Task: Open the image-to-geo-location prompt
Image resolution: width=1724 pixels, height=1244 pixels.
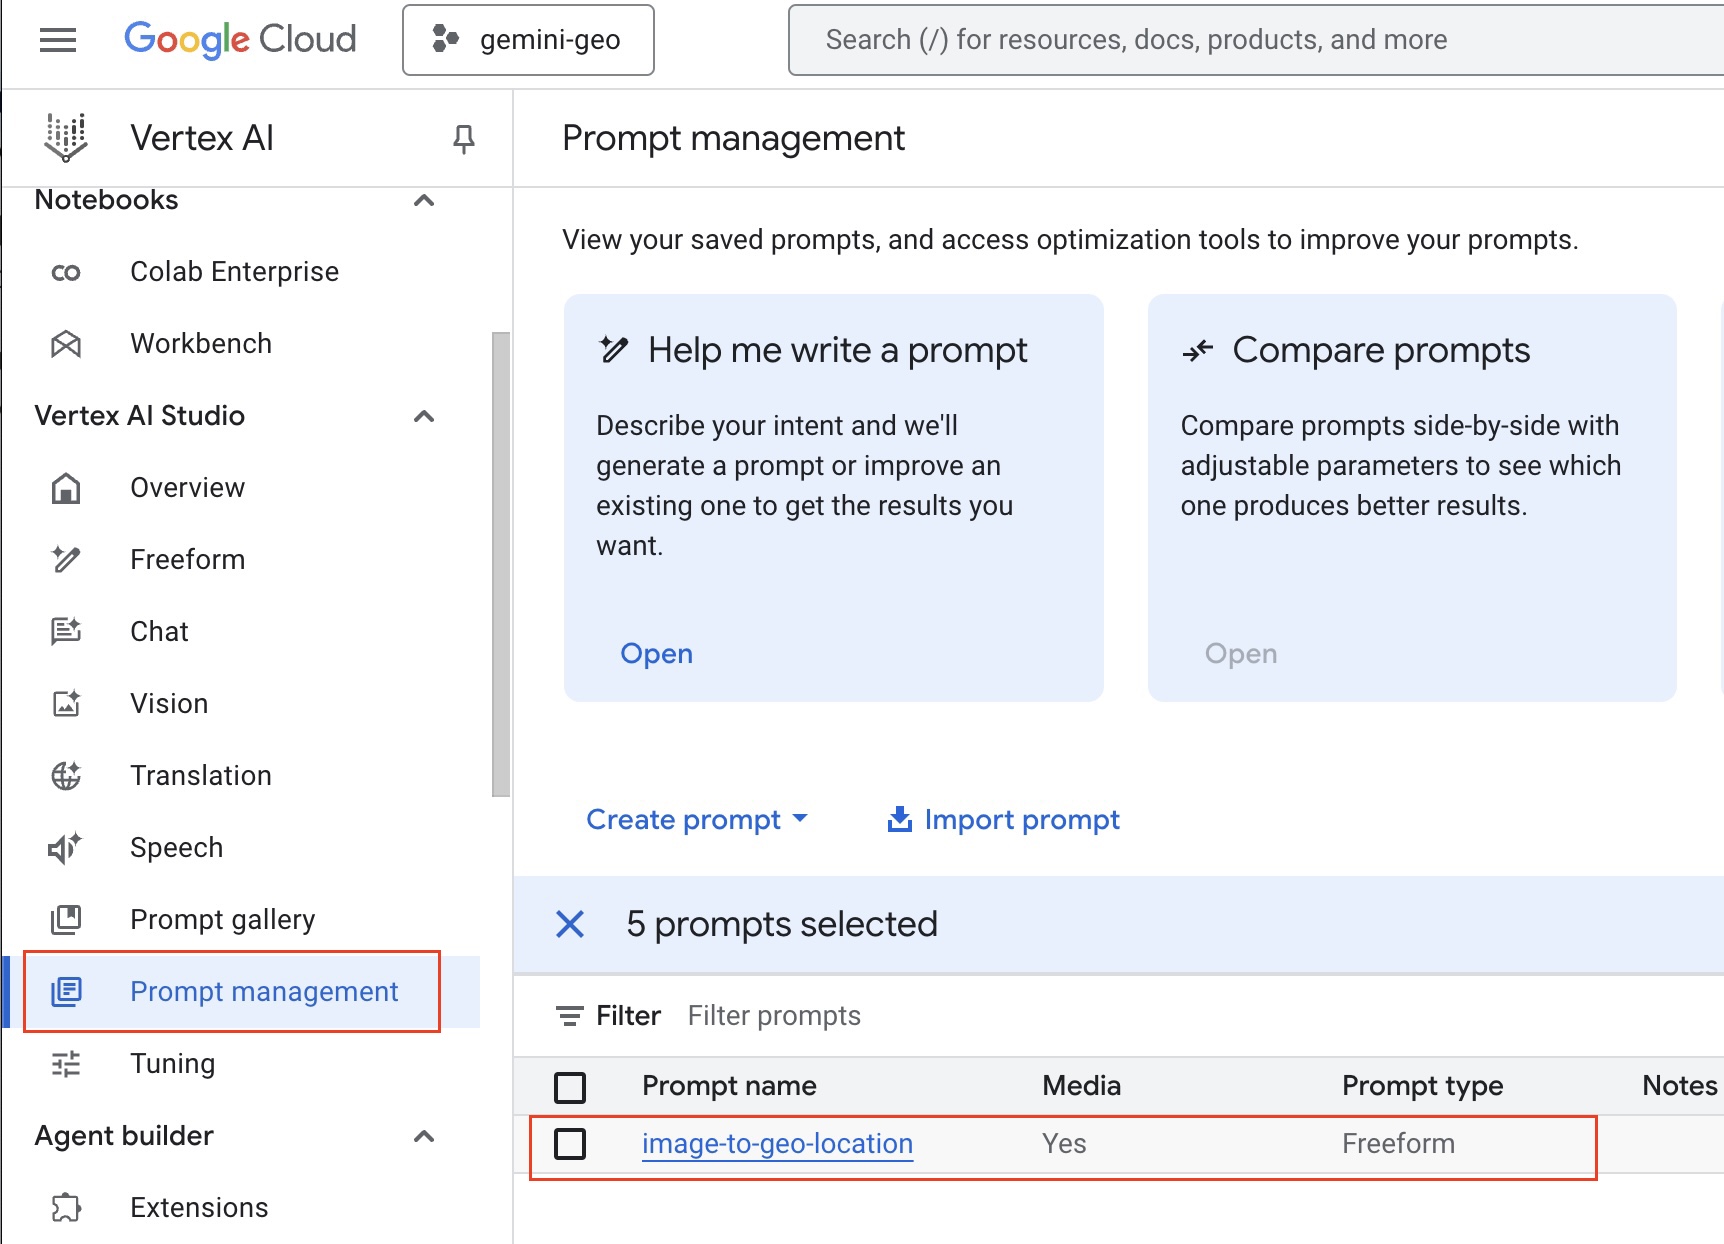Action: (777, 1144)
